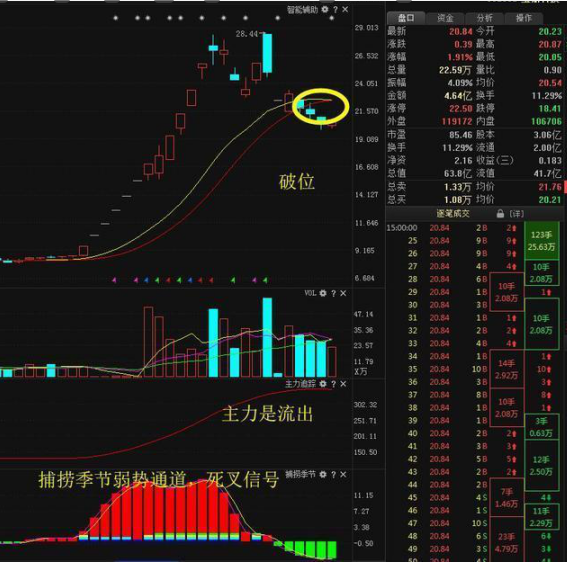Close the 捕捞季节 indicator panel
The width and height of the screenshot is (567, 563).
click(343, 474)
